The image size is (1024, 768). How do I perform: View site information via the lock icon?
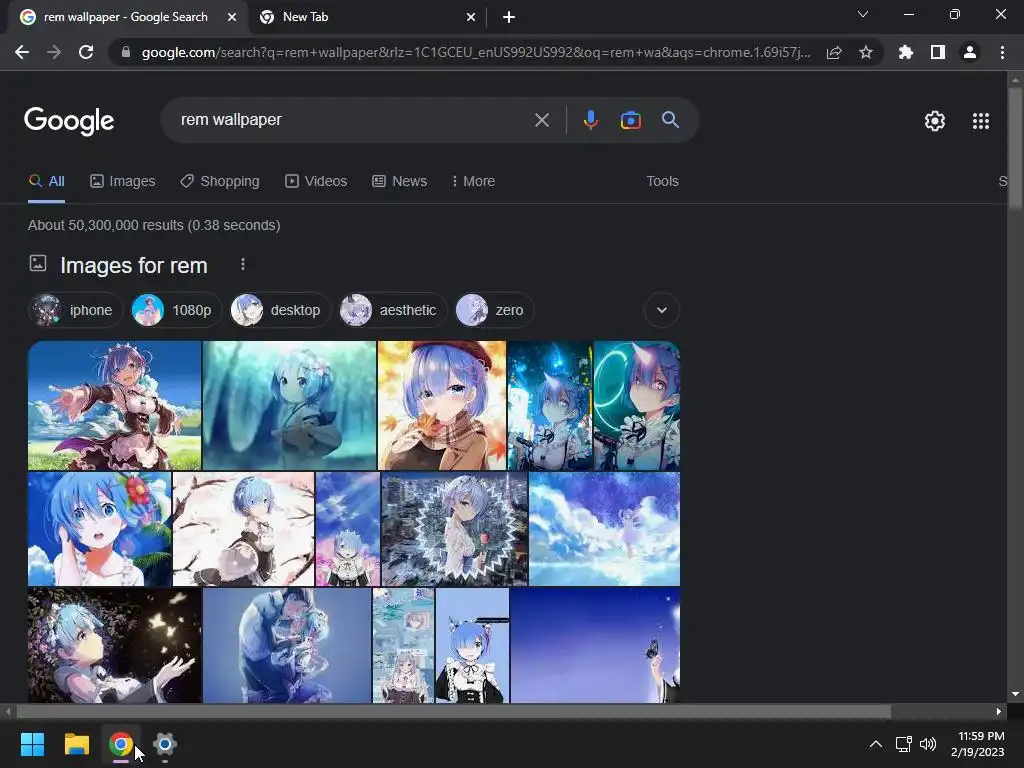click(126, 52)
